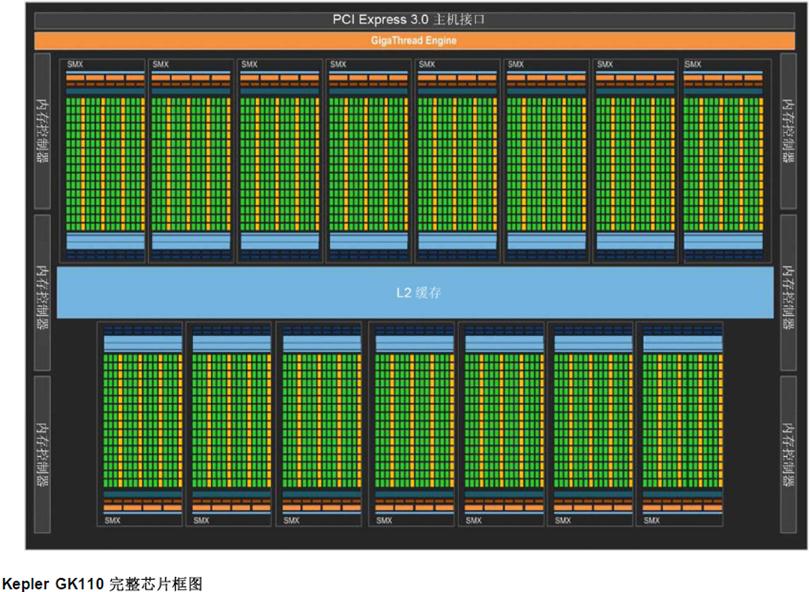Click the leftmost SMX label in bottom row
The height and width of the screenshot is (592, 810).
click(112, 520)
